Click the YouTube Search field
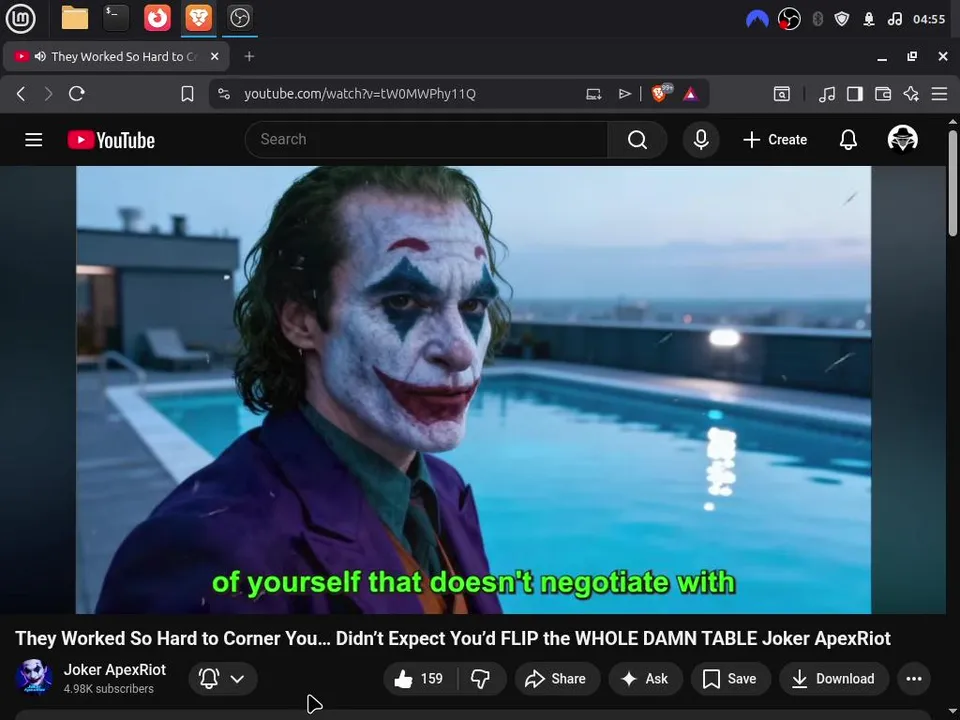Viewport: 960px width, 720px height. (426, 140)
